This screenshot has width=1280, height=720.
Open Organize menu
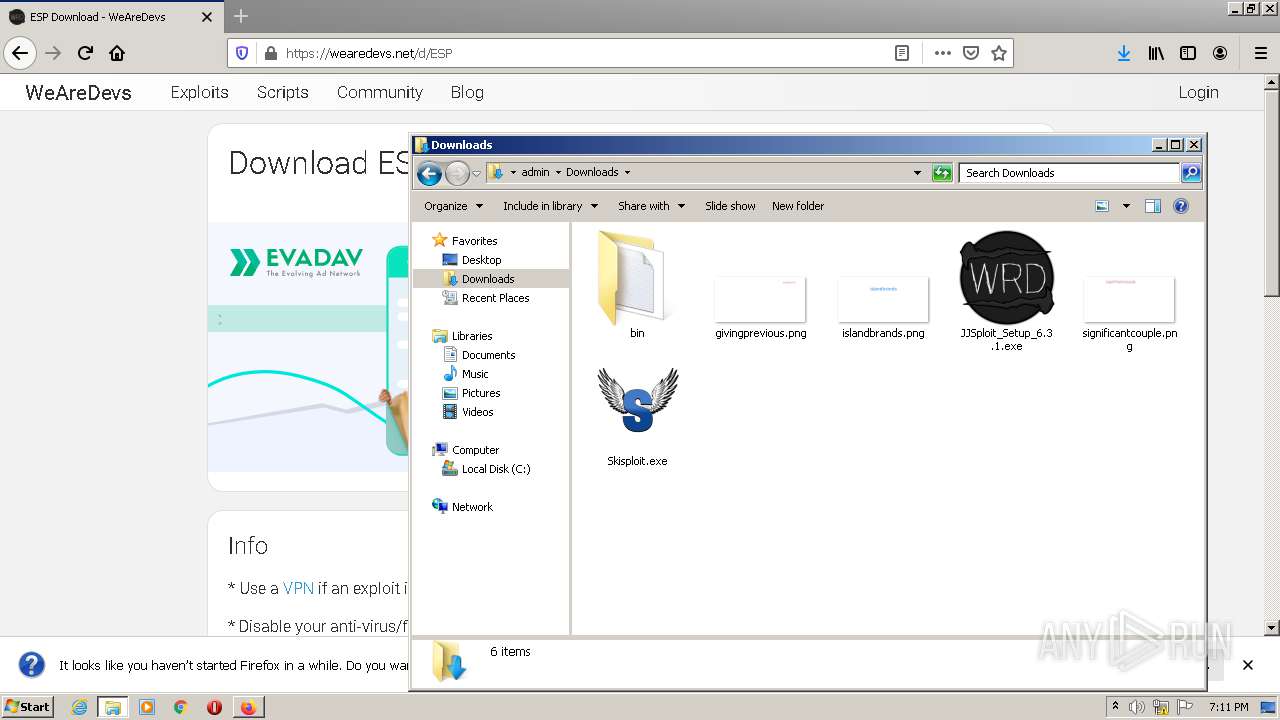click(x=453, y=206)
